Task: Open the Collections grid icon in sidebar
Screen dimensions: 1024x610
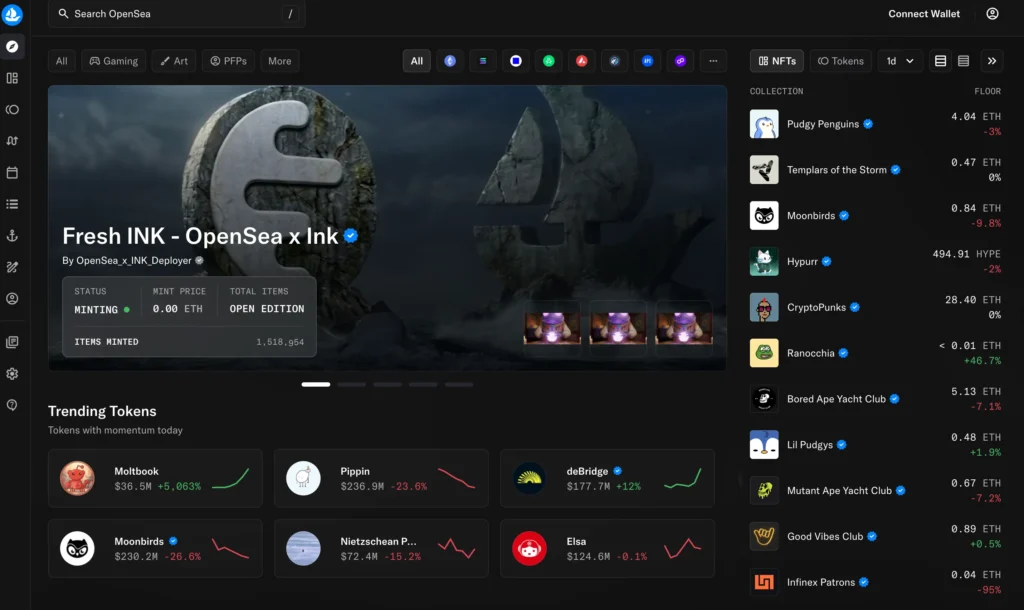Action: tap(12, 78)
